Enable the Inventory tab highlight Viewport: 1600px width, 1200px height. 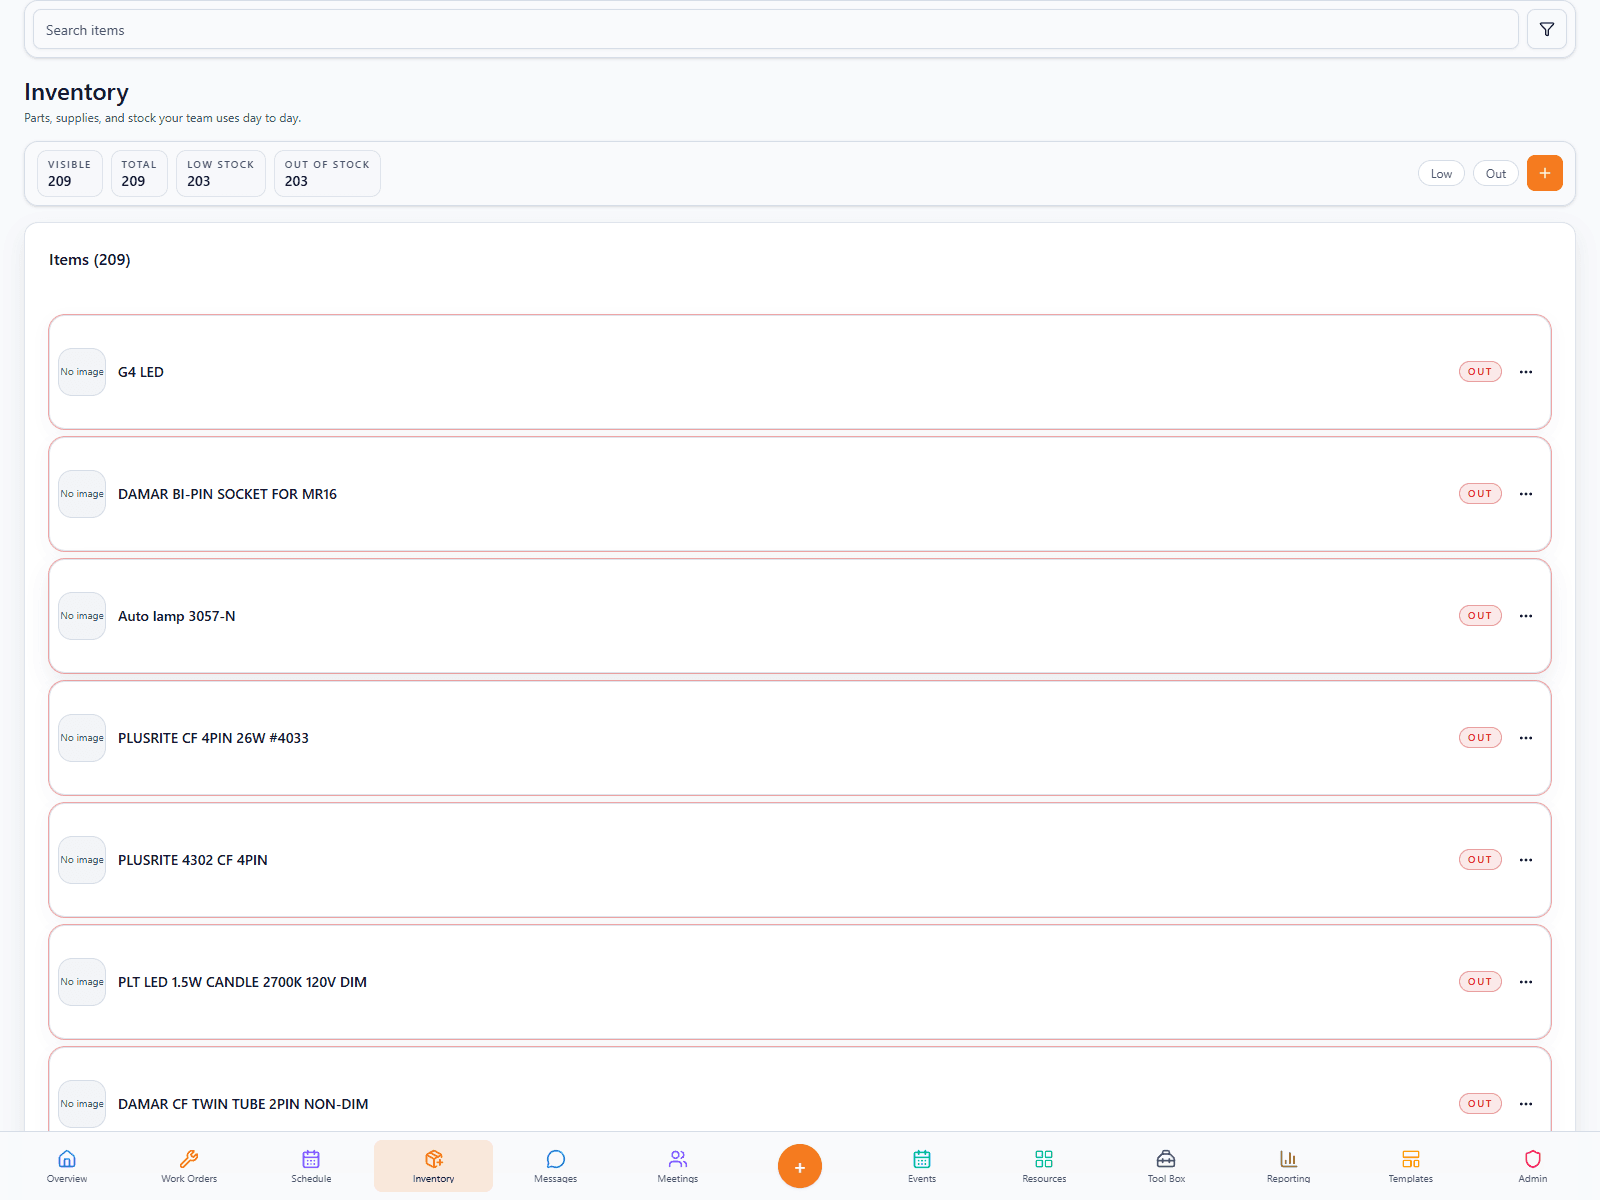click(433, 1166)
